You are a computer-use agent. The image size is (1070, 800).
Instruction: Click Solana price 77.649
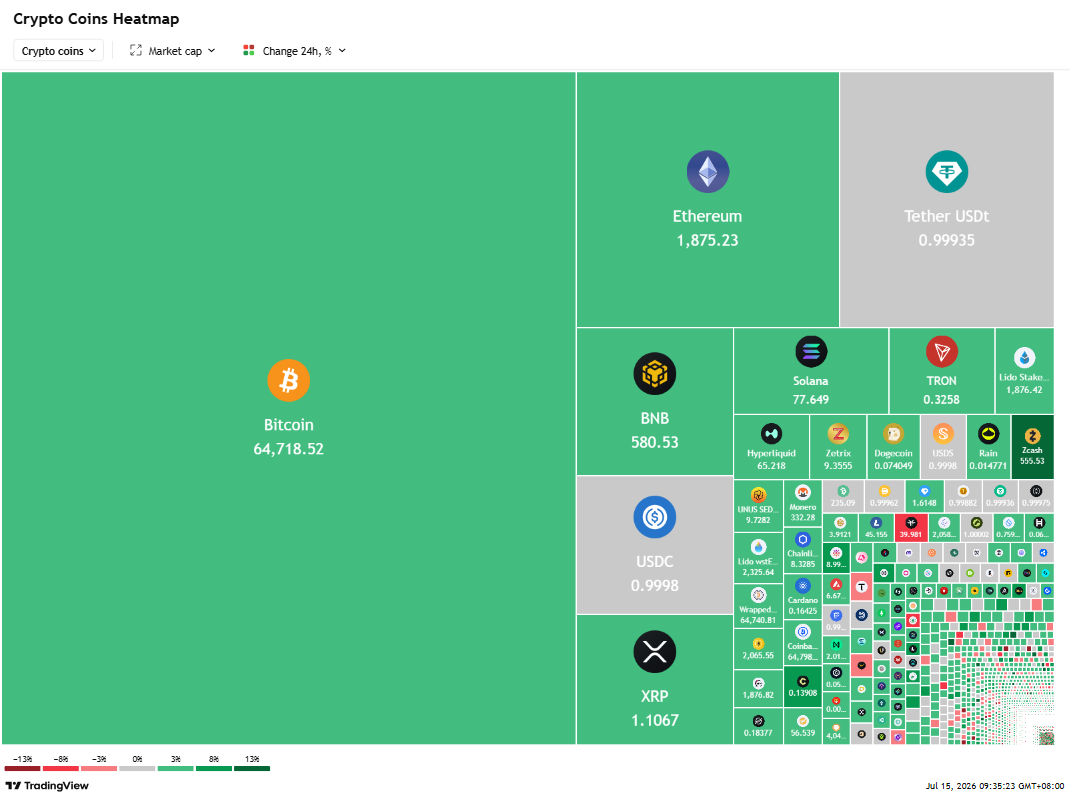[811, 399]
